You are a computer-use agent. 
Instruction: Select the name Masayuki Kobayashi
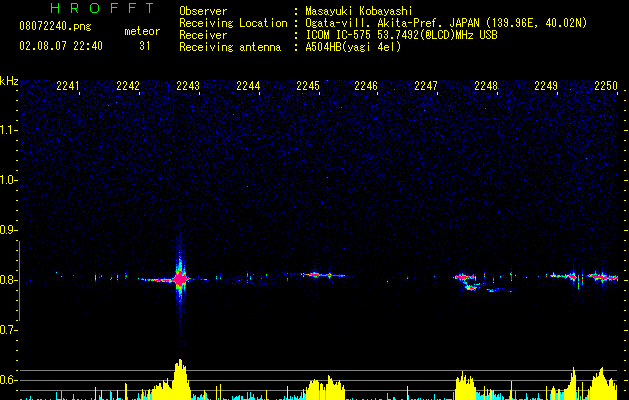point(359,11)
